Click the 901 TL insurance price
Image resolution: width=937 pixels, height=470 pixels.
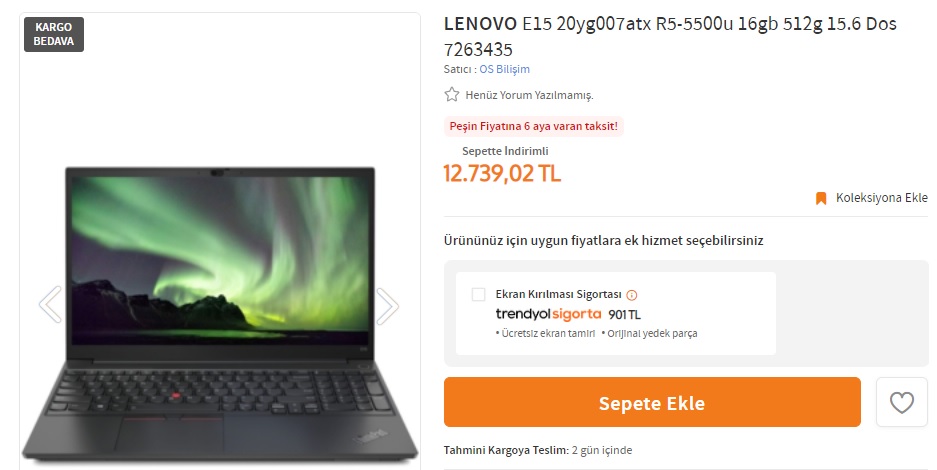(x=624, y=315)
